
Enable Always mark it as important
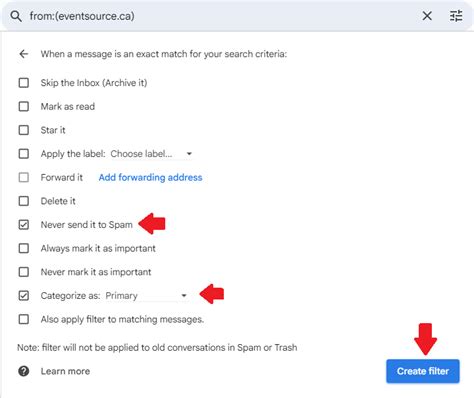pyautogui.click(x=24, y=248)
